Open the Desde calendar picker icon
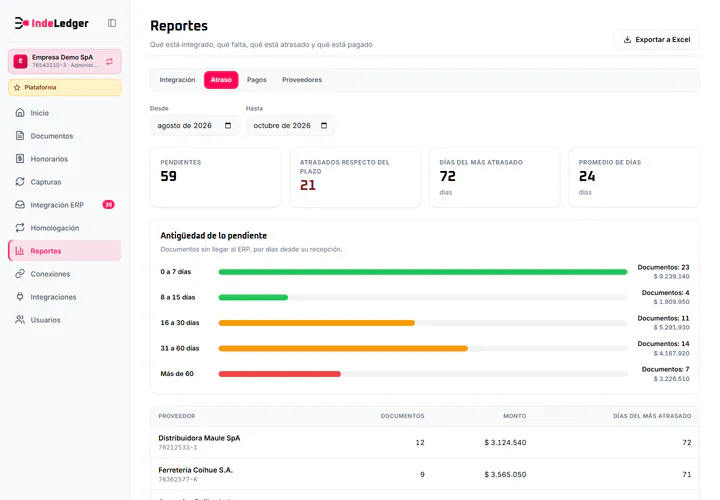The image size is (720, 500). point(228,125)
